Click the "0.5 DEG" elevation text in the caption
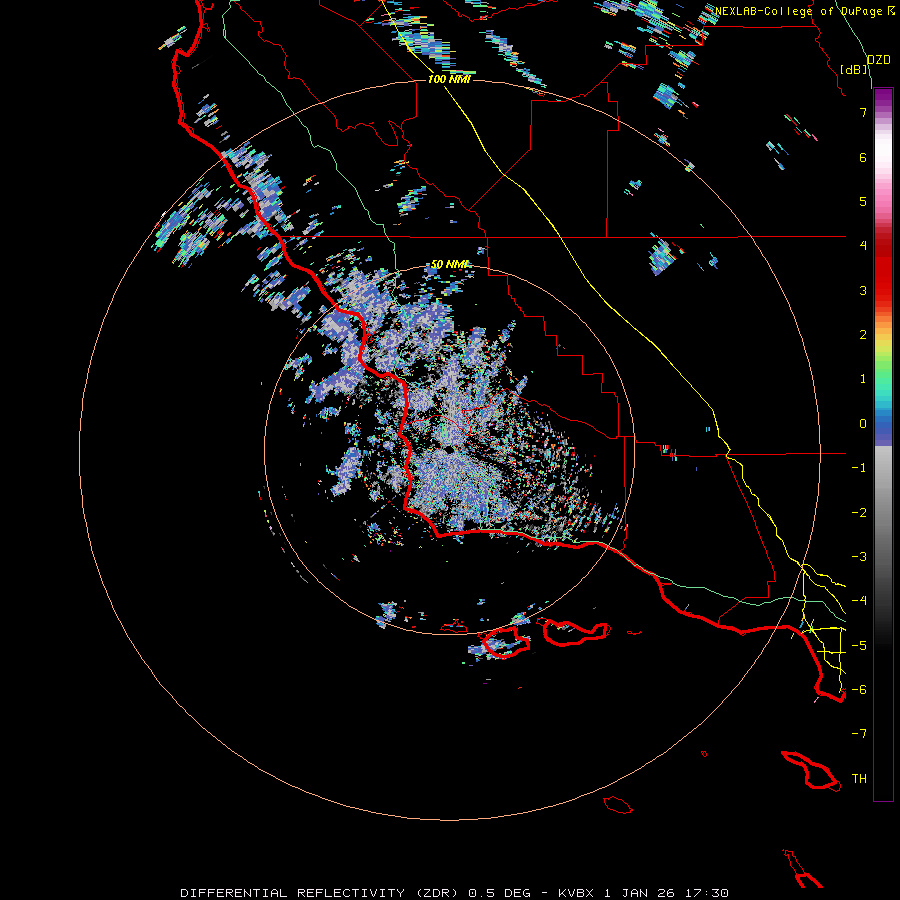900x900 pixels. [499, 893]
